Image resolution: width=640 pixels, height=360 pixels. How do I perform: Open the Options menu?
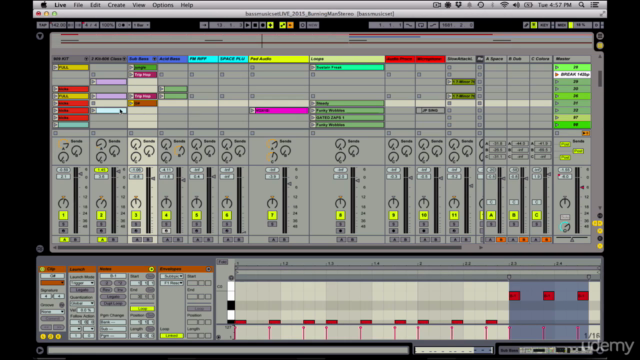click(x=163, y=5)
